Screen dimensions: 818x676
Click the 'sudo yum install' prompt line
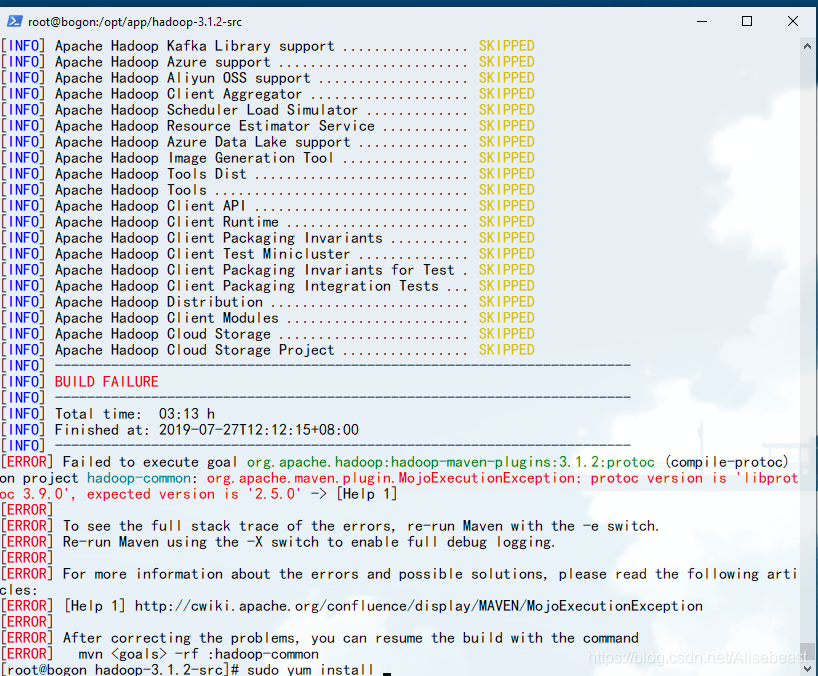pyautogui.click(x=188, y=670)
